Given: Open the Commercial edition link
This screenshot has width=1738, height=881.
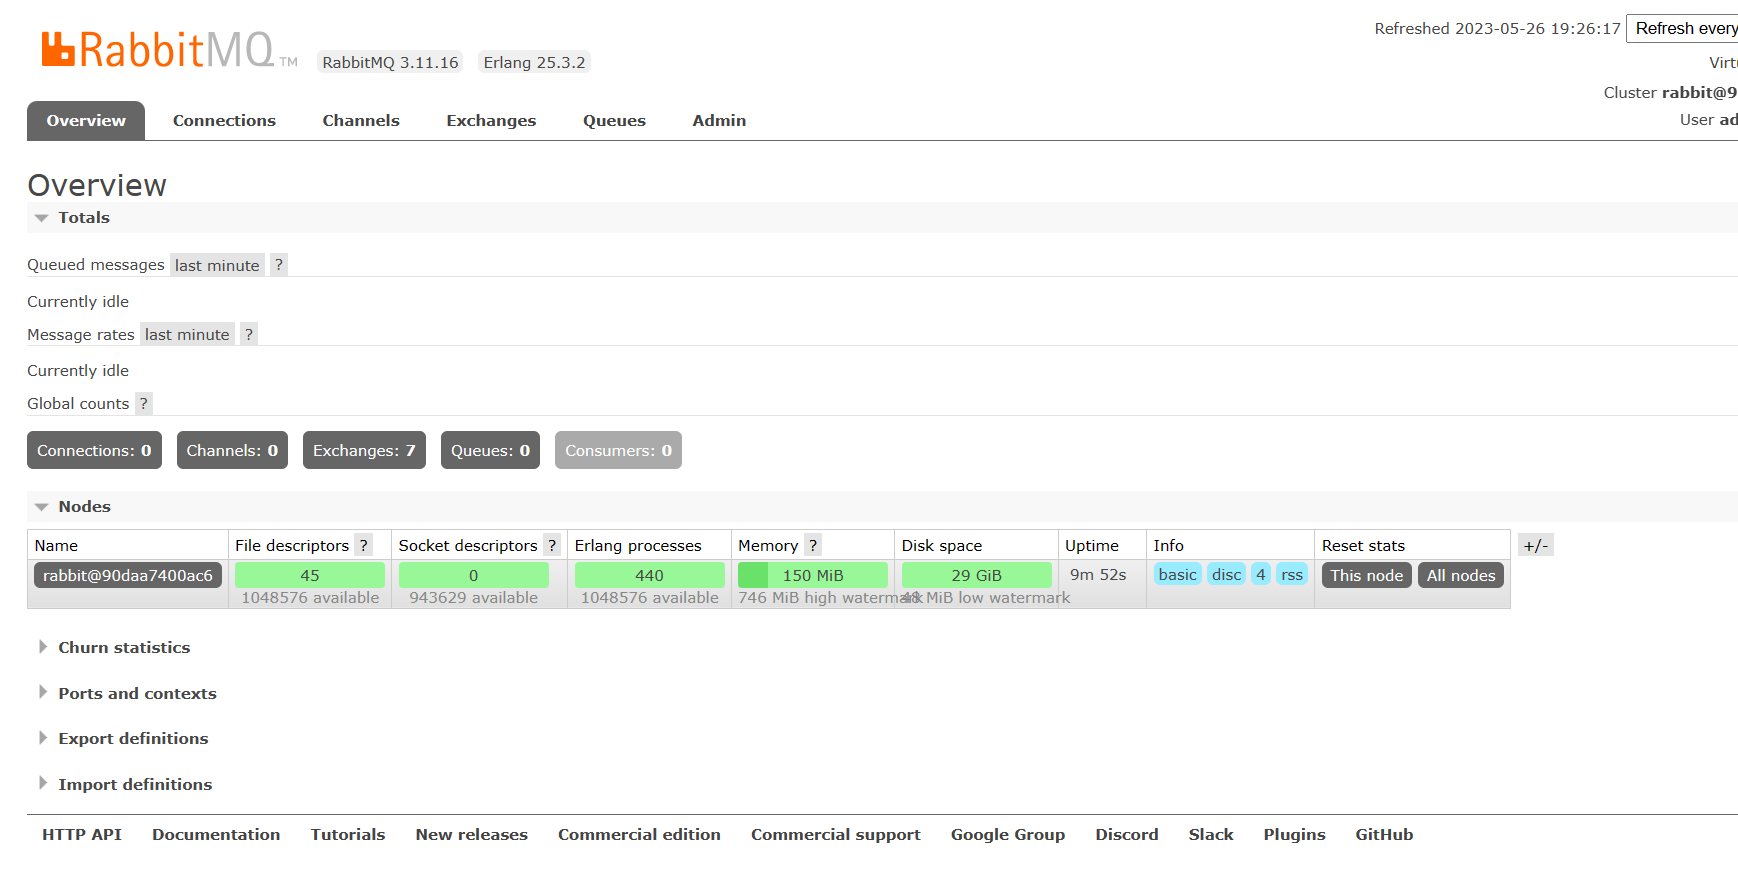Looking at the screenshot, I should (x=639, y=834).
